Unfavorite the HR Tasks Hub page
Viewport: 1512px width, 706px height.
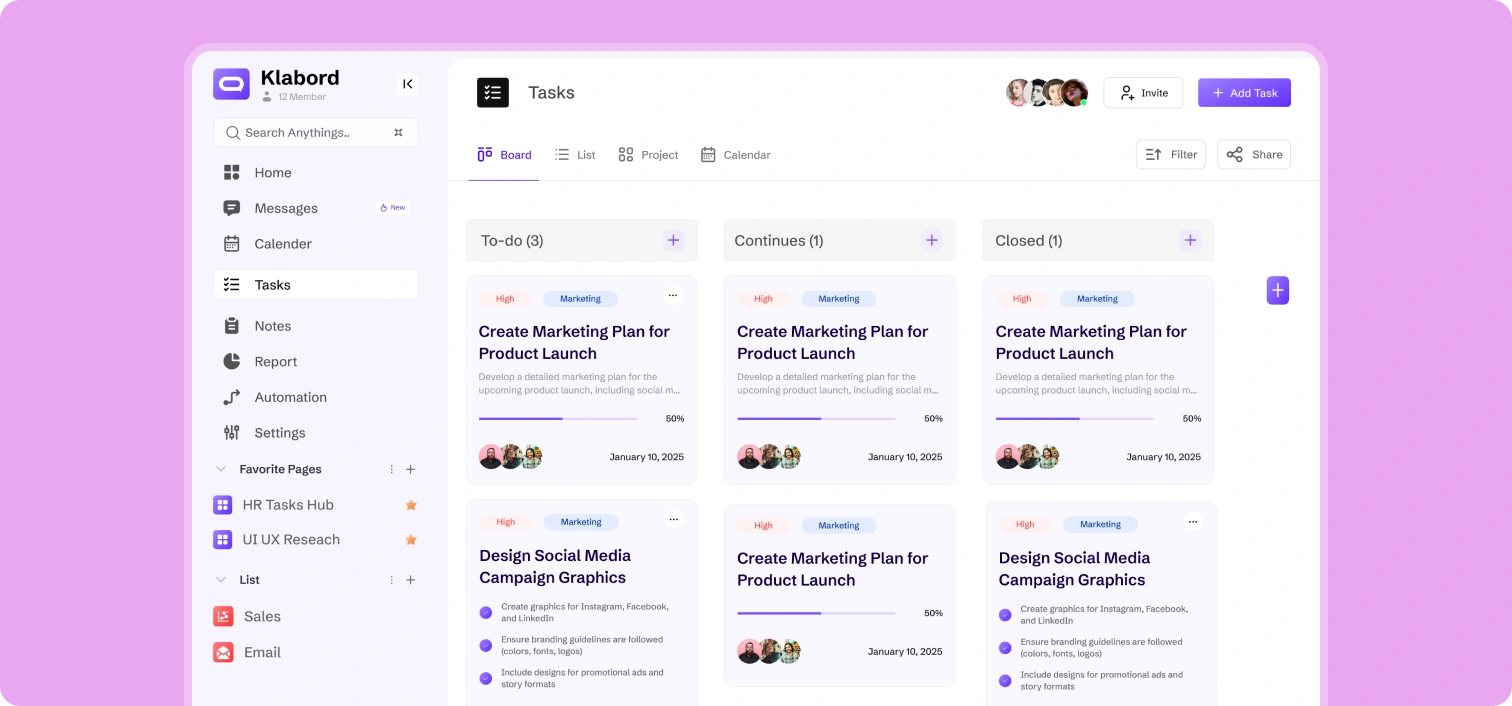click(x=410, y=505)
